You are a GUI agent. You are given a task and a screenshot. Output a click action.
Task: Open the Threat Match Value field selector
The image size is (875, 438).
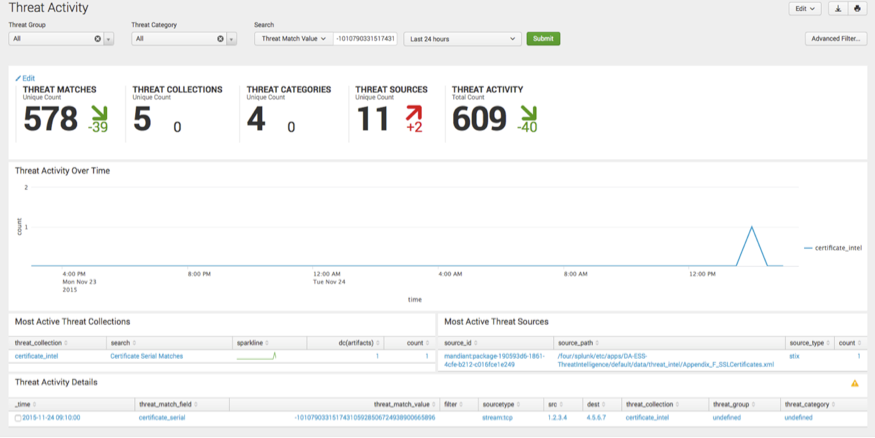click(293, 39)
